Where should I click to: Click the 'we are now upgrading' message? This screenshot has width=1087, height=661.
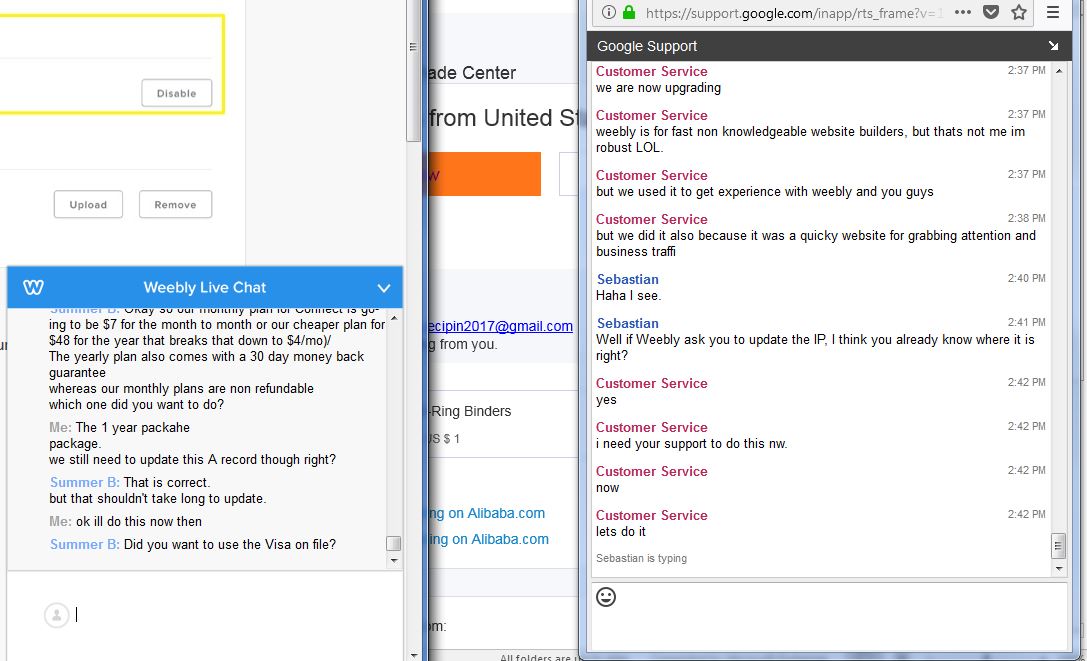[x=659, y=87]
